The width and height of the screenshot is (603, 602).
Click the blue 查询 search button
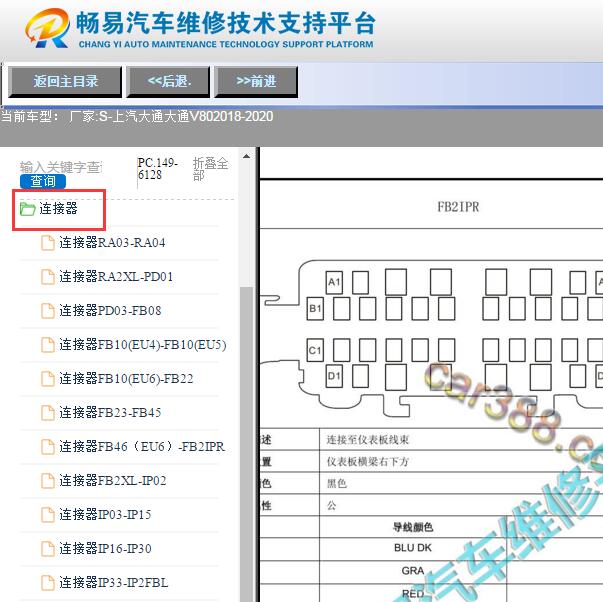(43, 181)
